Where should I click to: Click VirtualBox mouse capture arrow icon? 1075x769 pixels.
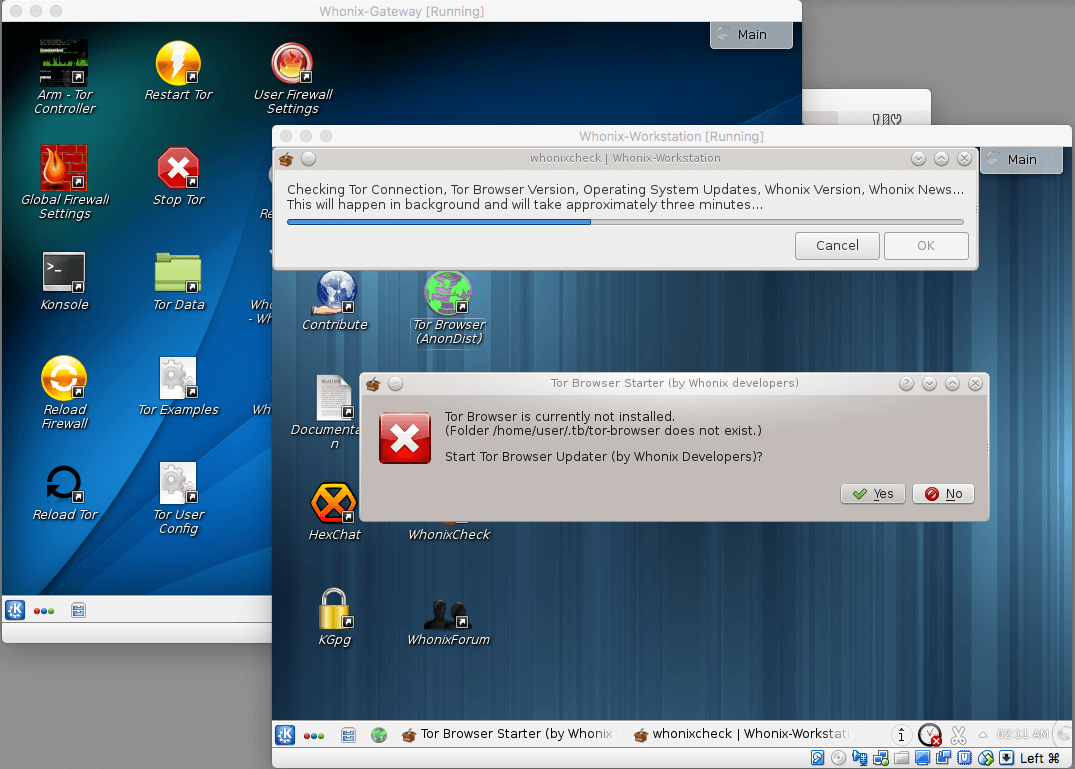(1006, 757)
